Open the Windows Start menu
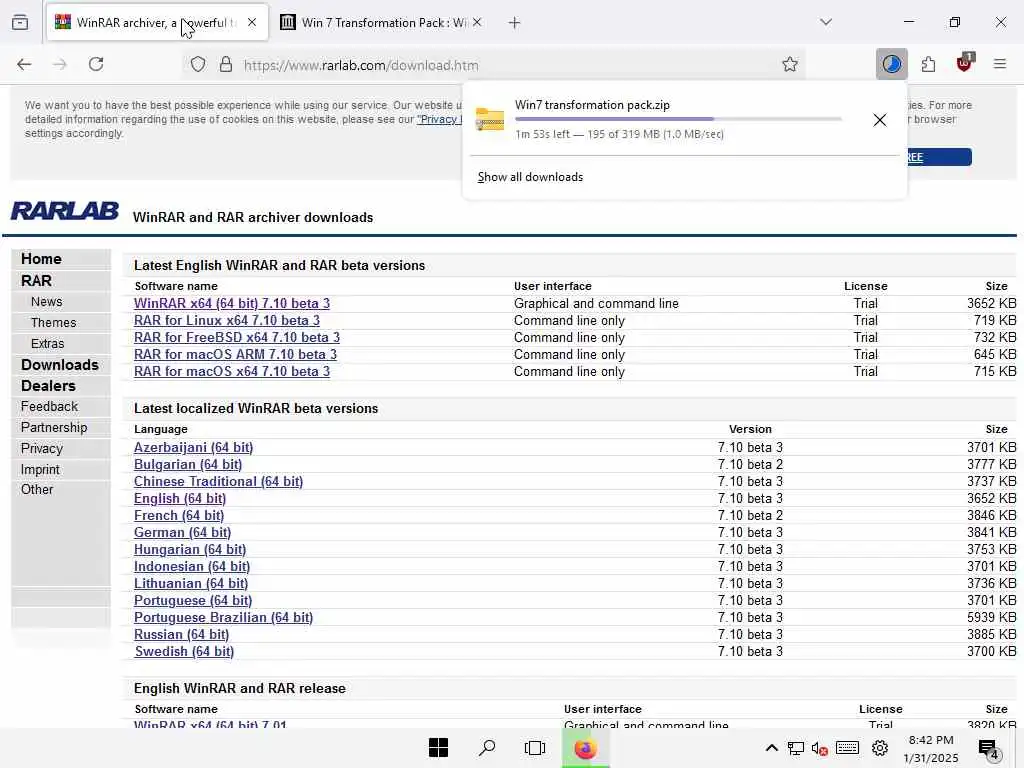 (x=438, y=748)
